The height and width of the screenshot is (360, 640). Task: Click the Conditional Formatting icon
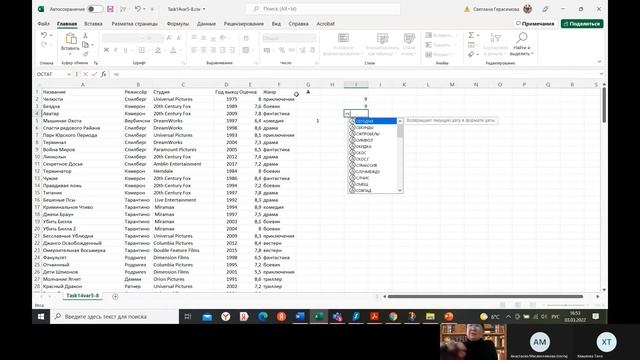pyautogui.click(x=343, y=38)
